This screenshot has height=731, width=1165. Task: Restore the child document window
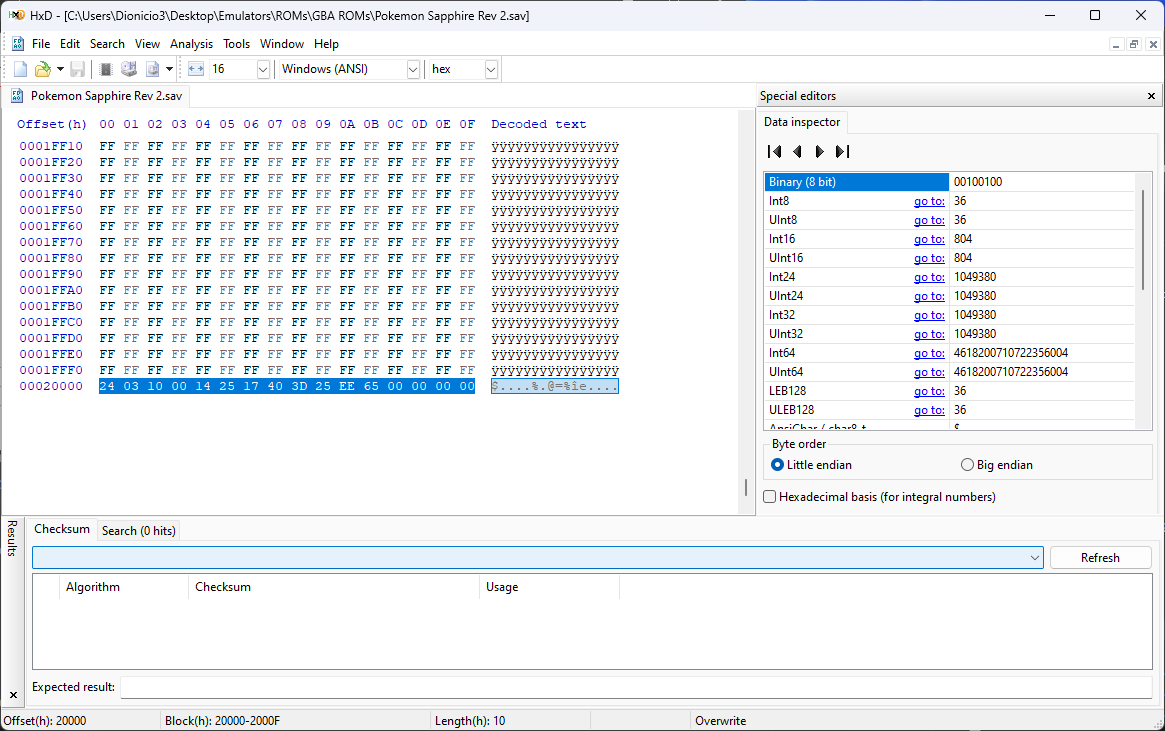coord(1133,45)
